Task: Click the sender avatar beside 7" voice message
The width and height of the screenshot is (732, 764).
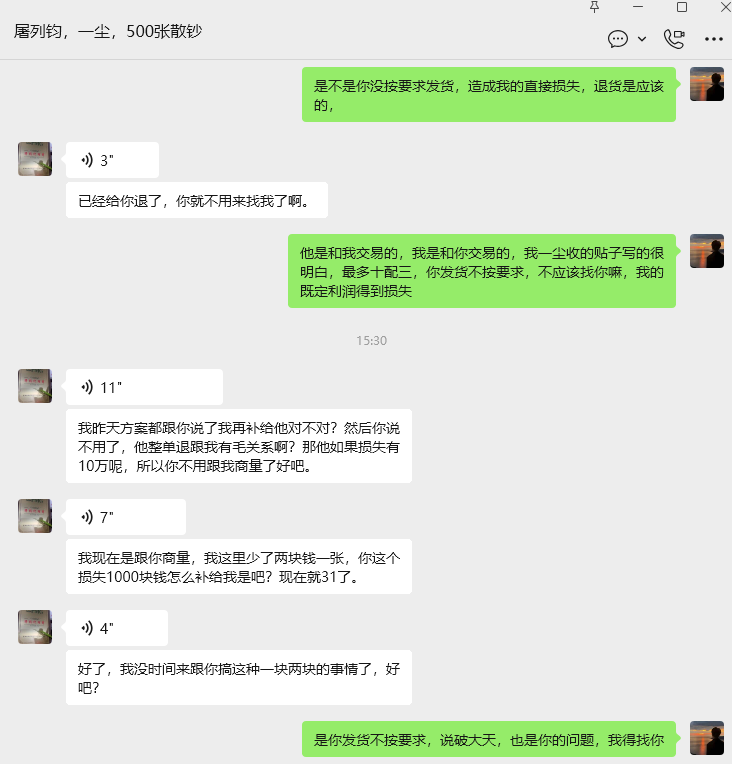Action: [x=35, y=516]
